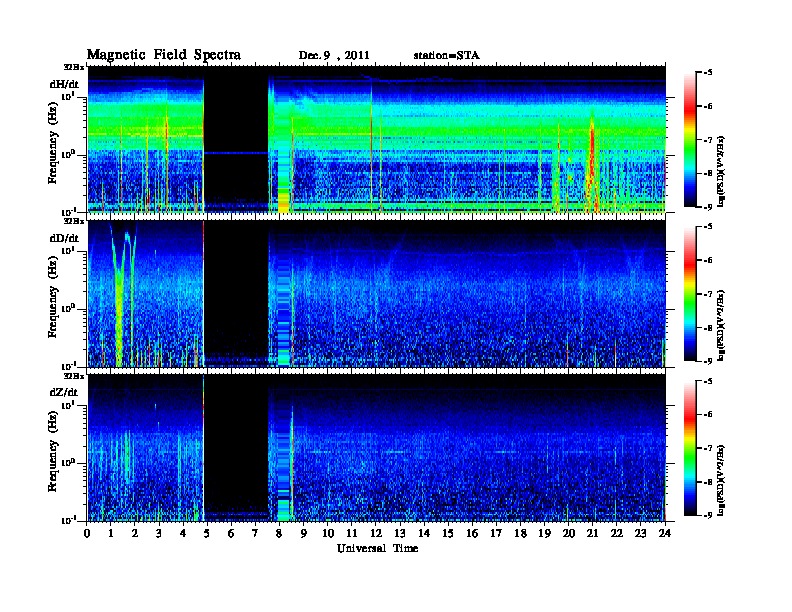
Task: Click hour "10" on the time axis
Action: click(x=328, y=533)
